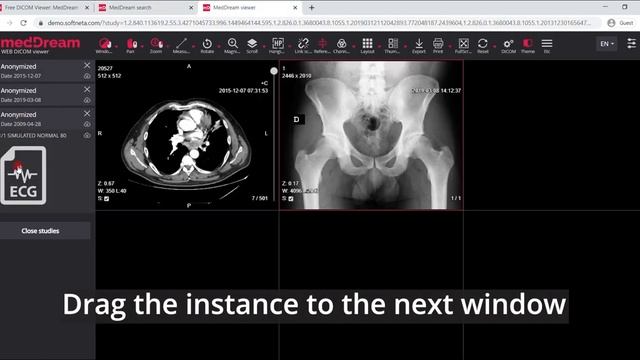Open the hamburger Etc menu
The image size is (640, 360).
547,45
